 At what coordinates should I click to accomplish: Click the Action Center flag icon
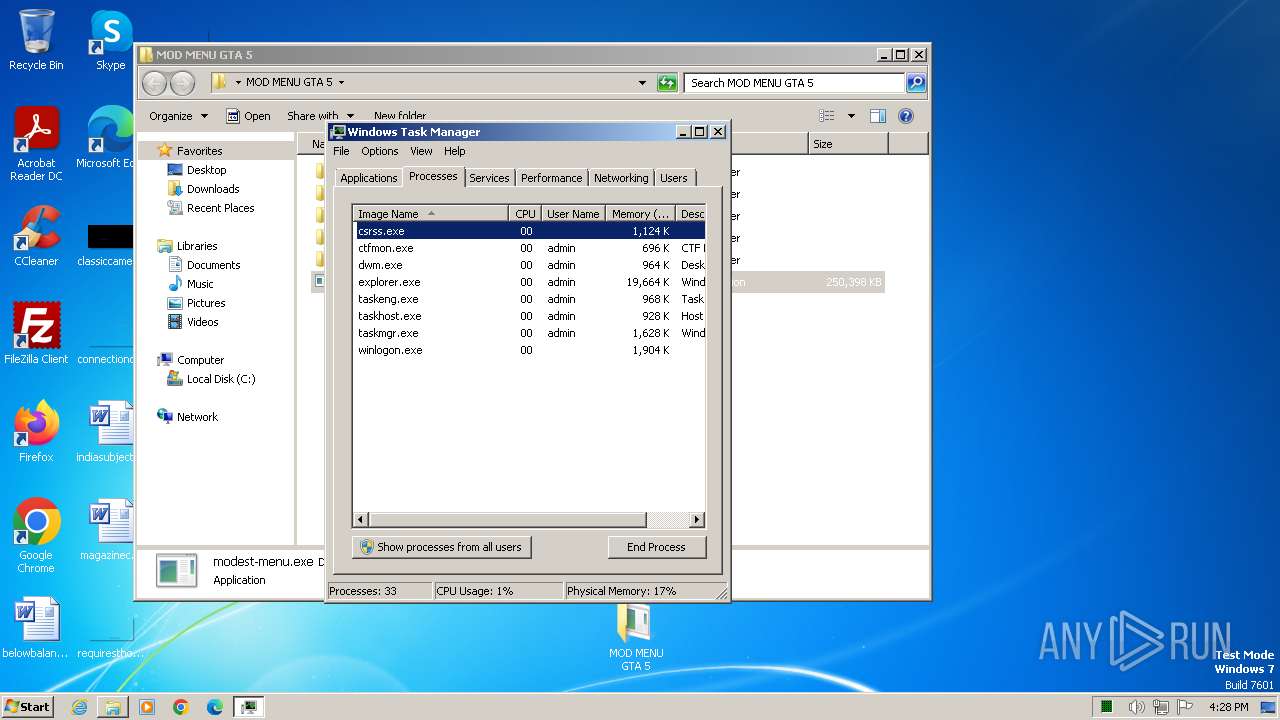[x=1185, y=707]
